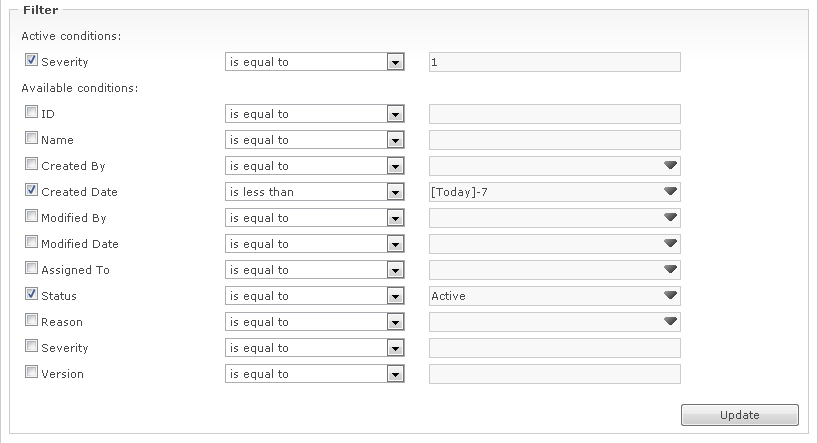Disable the Status condition checkbox

32,296
